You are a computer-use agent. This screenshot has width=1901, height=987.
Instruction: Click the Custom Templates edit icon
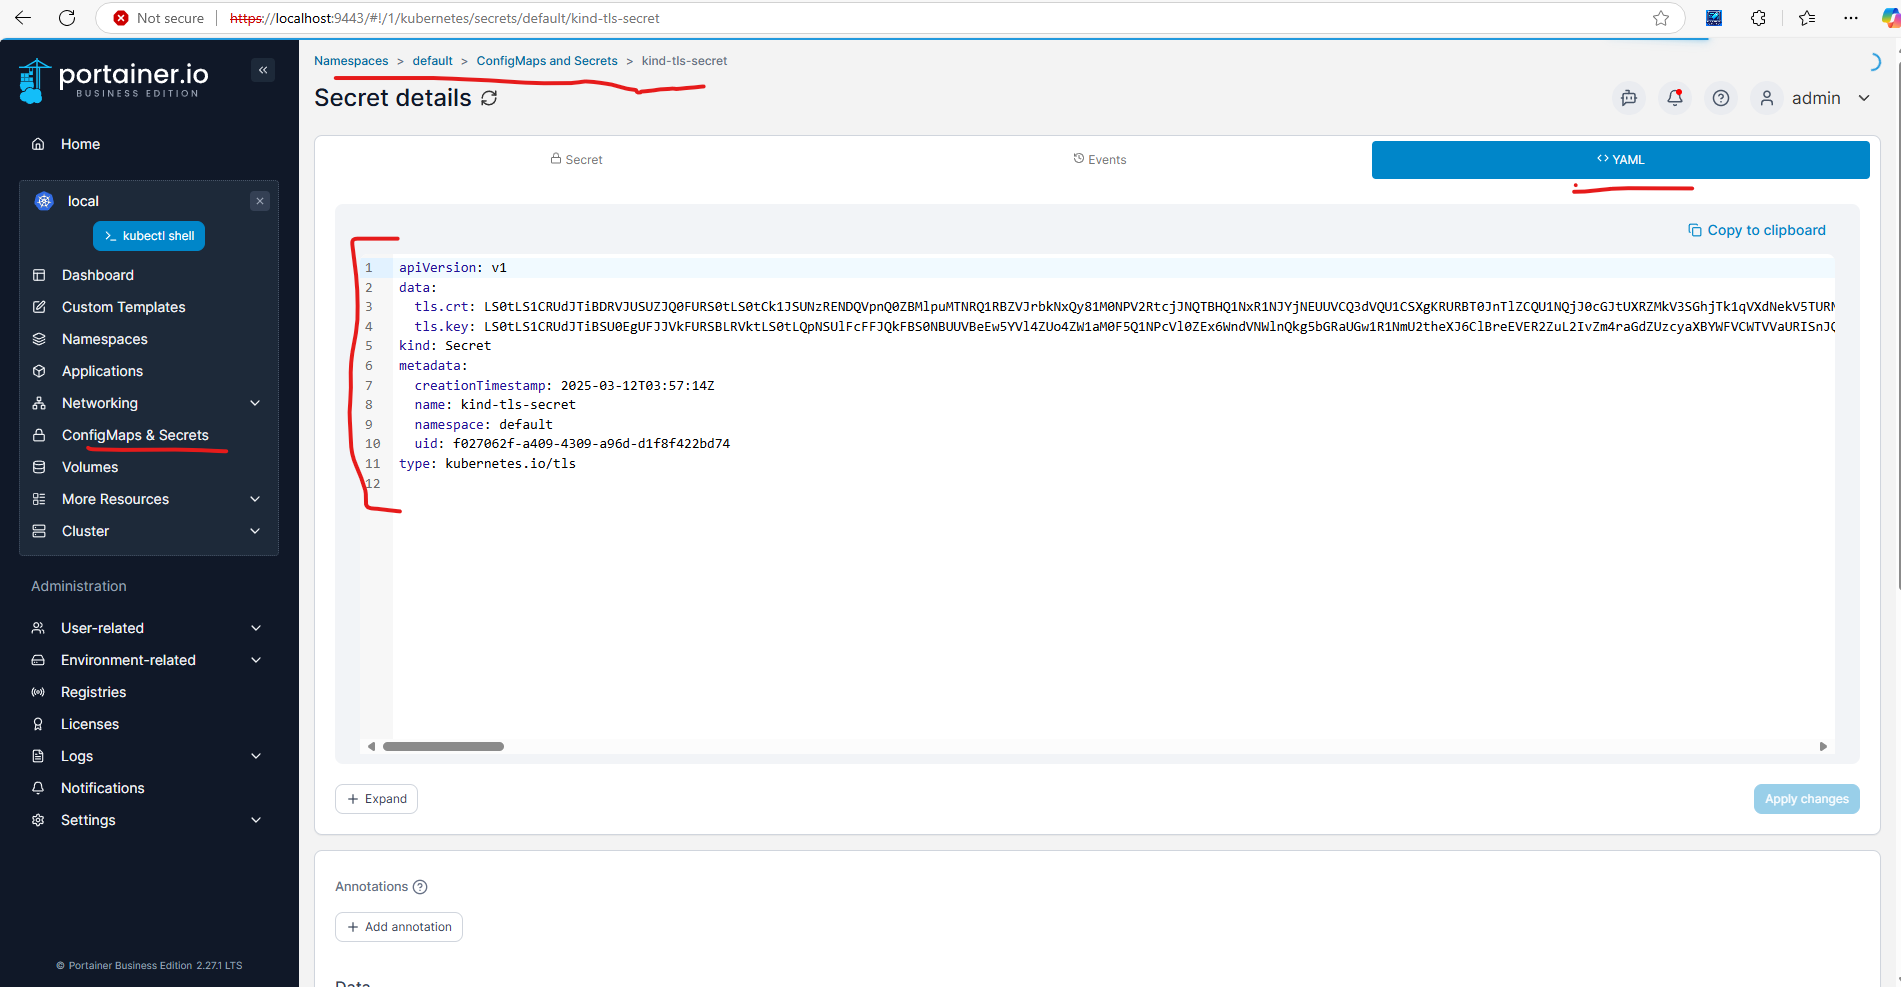tap(39, 307)
